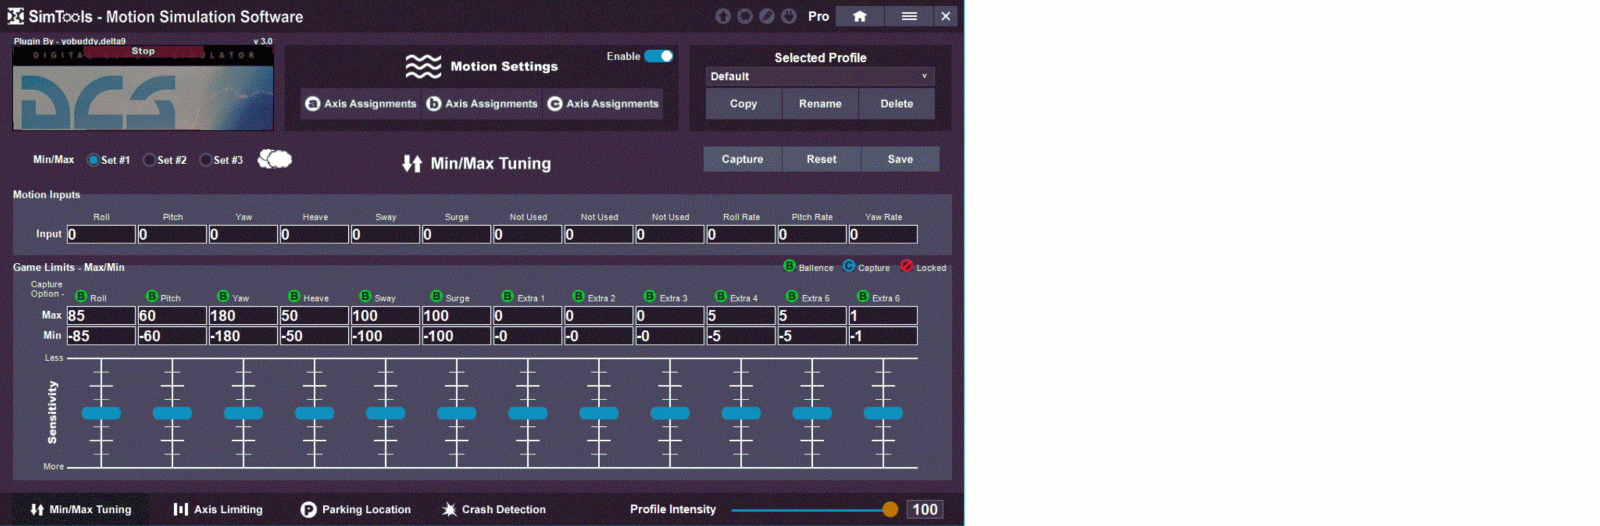Click the Roll motion input field

click(x=101, y=234)
